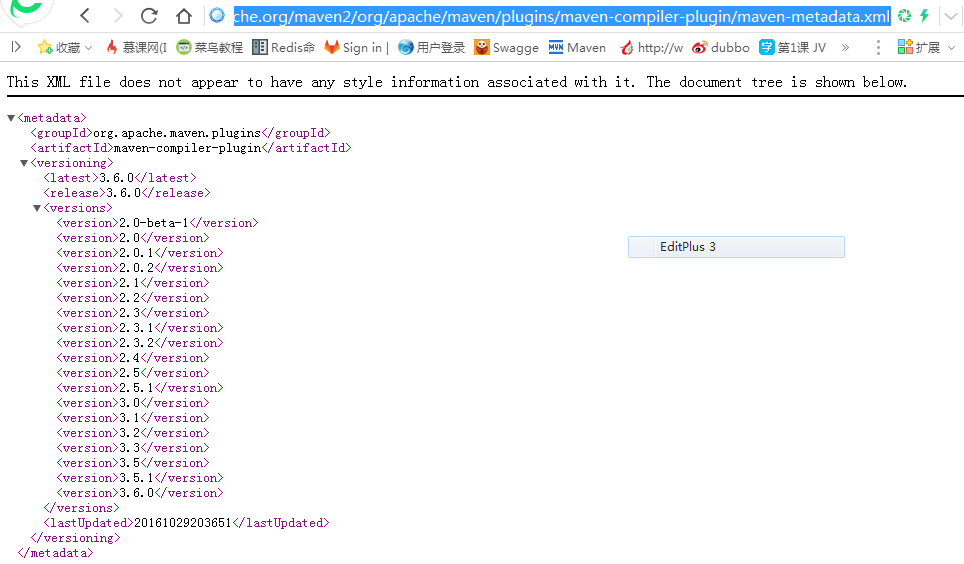Viewport: 964px width, 564px height.
Task: Open the 用户登录 bookmark
Action: (432, 47)
